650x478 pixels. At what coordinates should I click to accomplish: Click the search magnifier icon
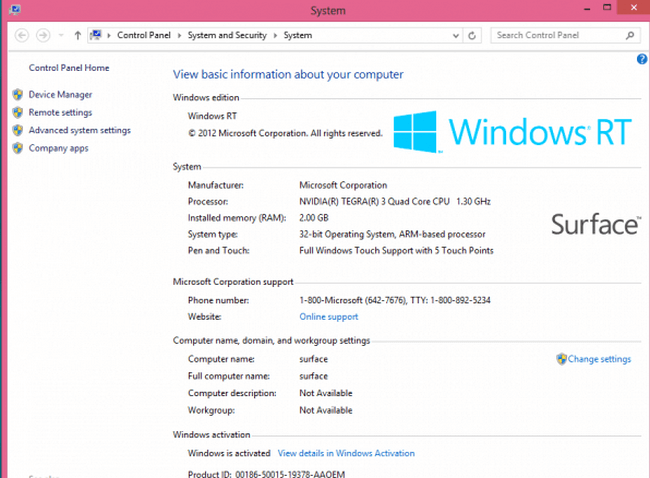click(630, 35)
